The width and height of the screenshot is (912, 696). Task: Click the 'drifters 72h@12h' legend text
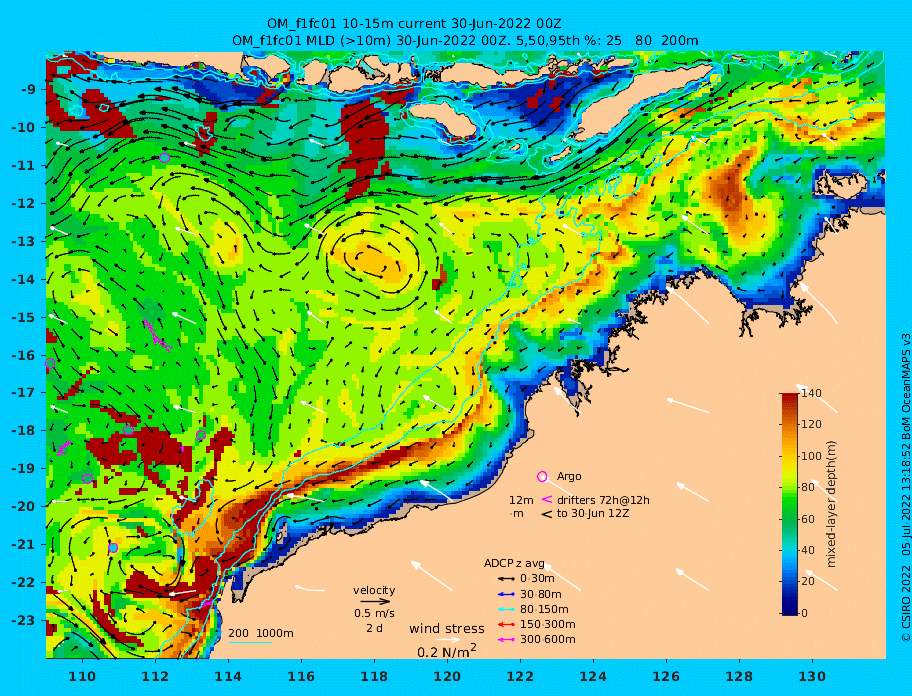tap(603, 500)
